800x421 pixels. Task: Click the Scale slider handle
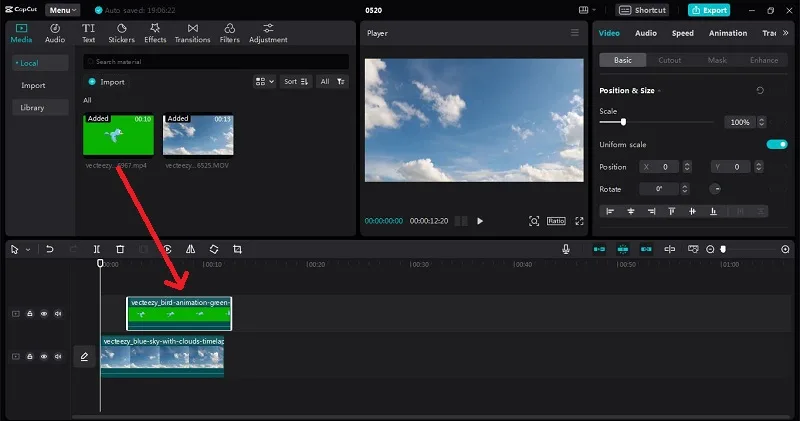point(623,122)
